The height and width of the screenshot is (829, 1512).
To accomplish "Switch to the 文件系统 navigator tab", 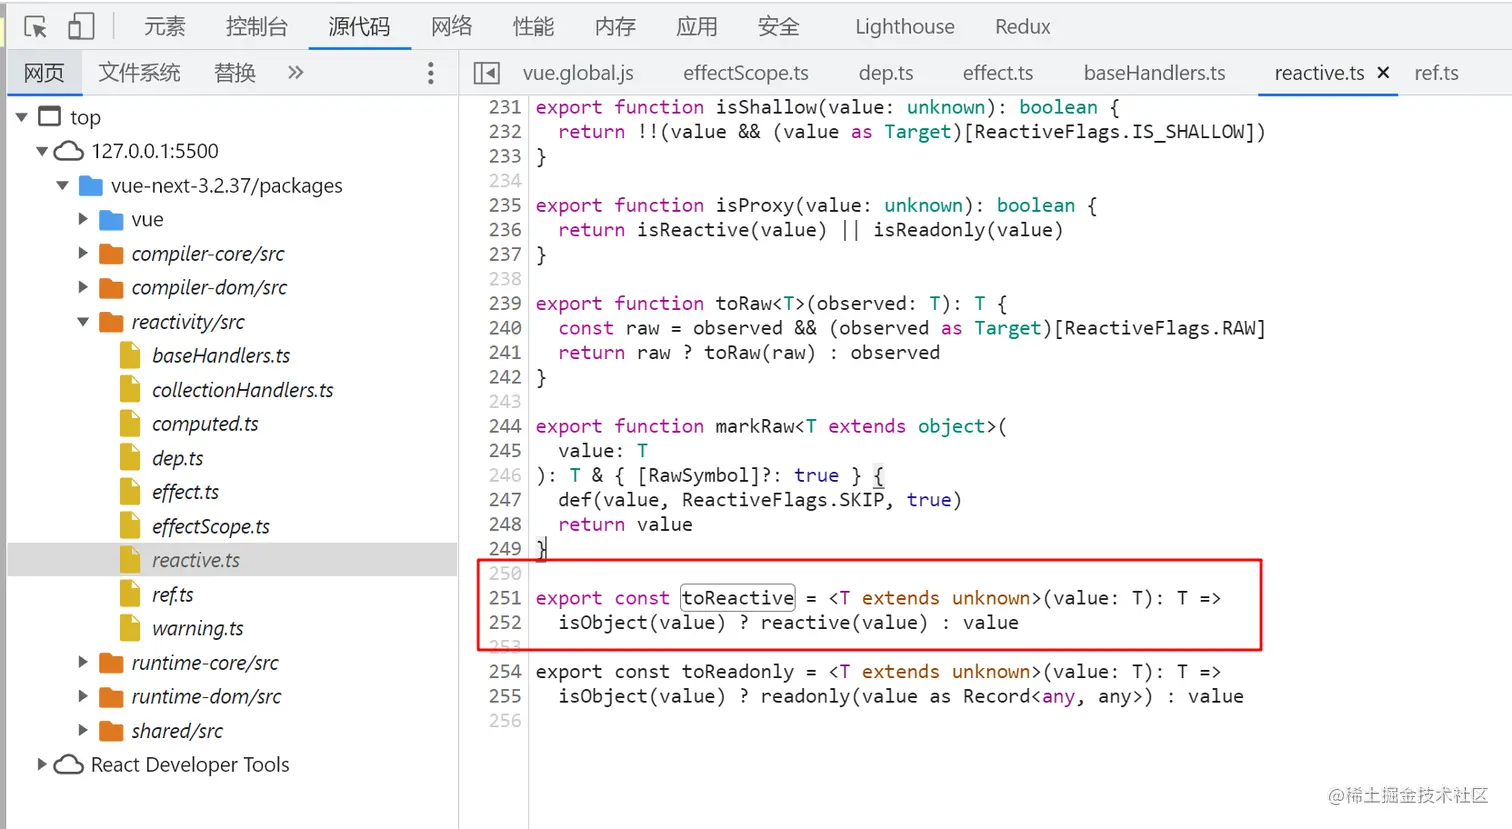I will 139,73.
